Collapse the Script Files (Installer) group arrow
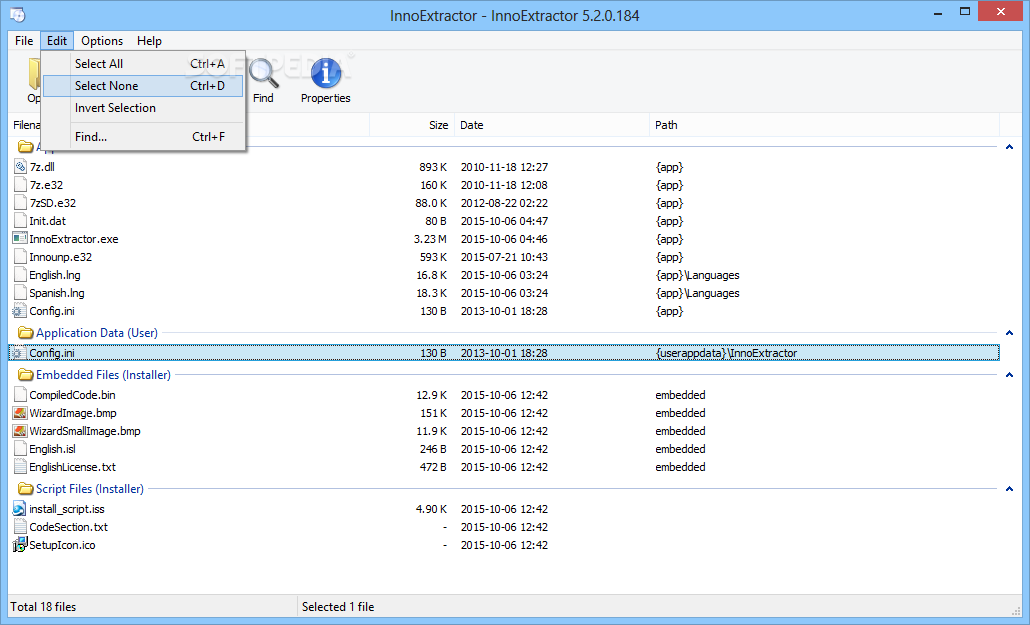Image resolution: width=1030 pixels, height=625 pixels. pyautogui.click(x=1010, y=488)
